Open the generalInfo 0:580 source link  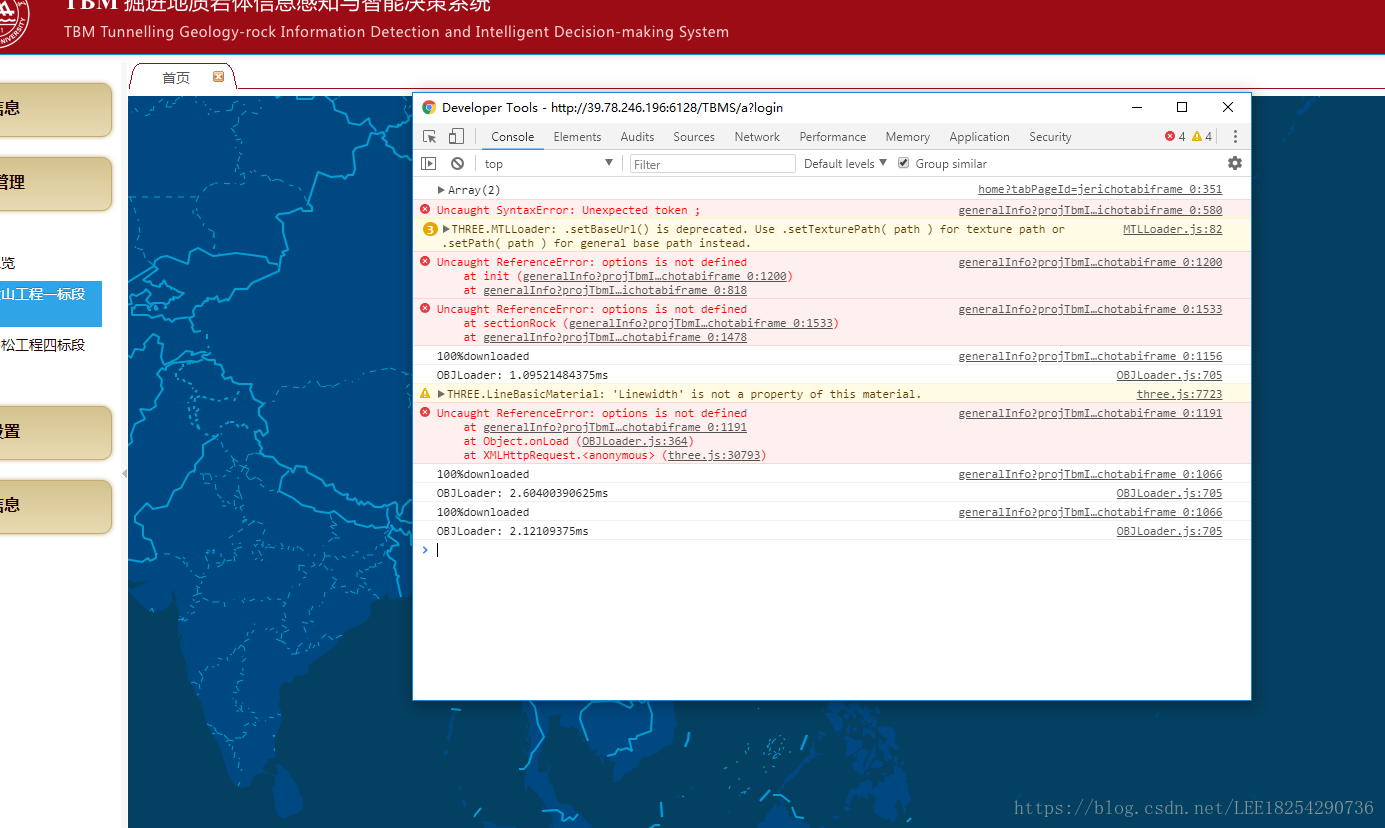tap(1090, 210)
